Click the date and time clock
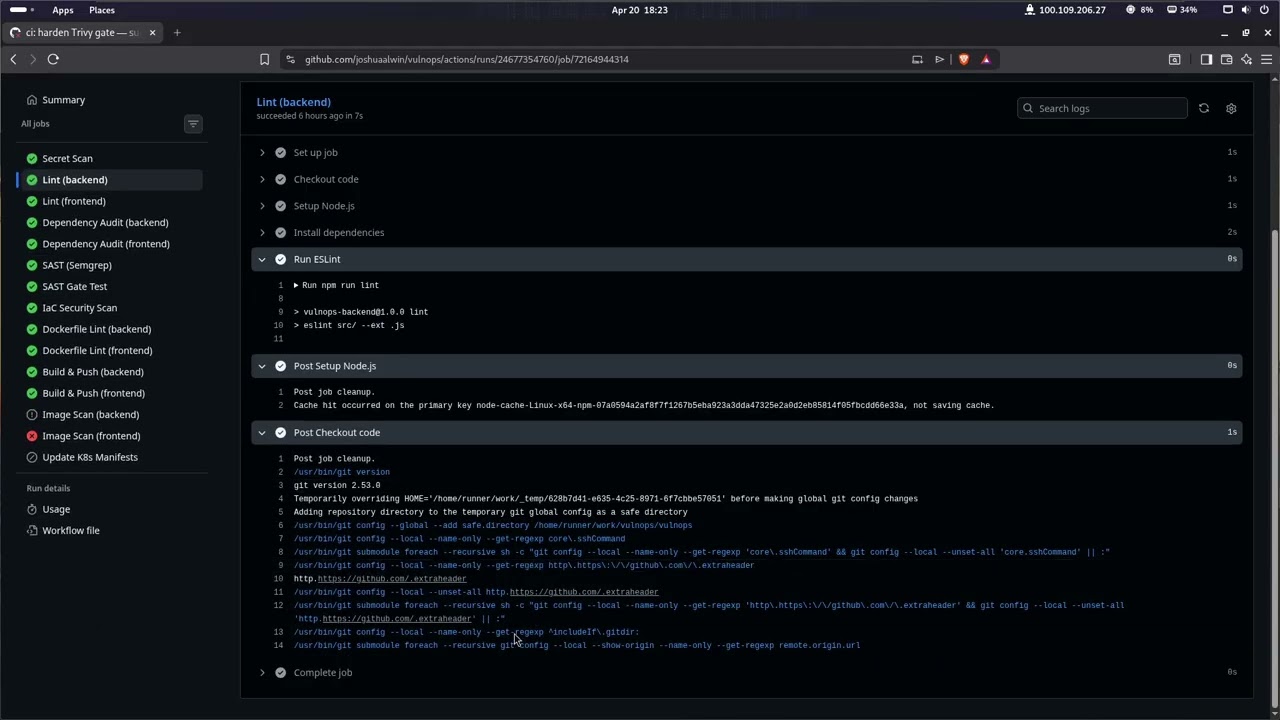The width and height of the screenshot is (1280, 720). pos(640,10)
